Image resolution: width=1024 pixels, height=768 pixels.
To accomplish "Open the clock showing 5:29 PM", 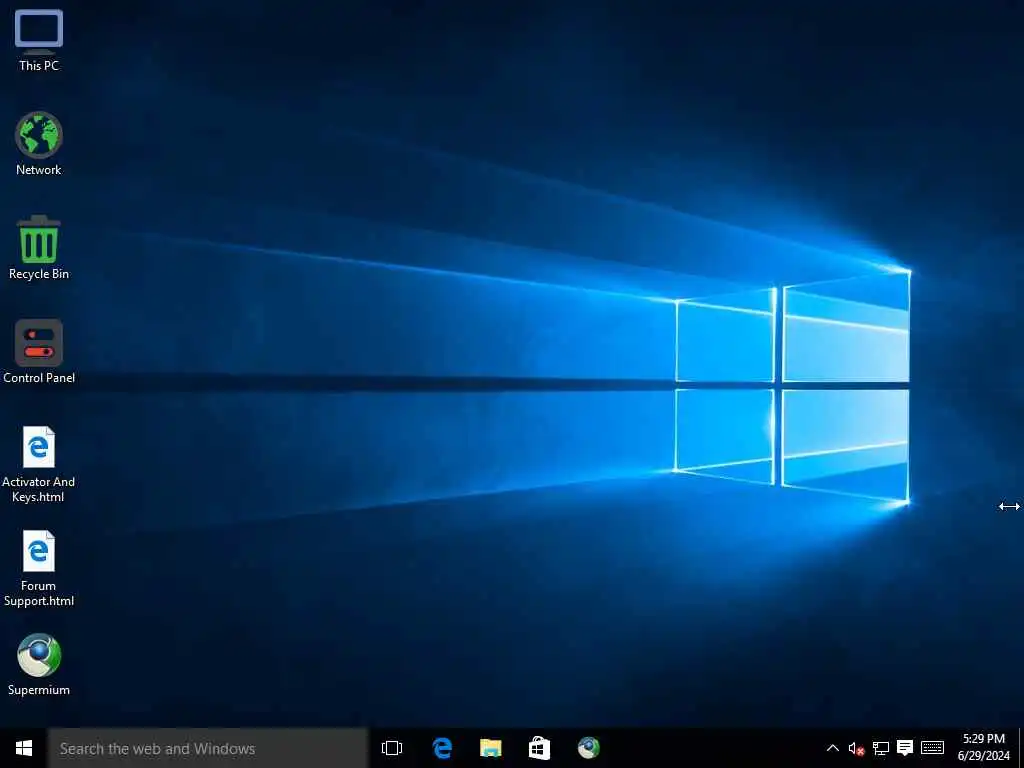I will coord(984,748).
